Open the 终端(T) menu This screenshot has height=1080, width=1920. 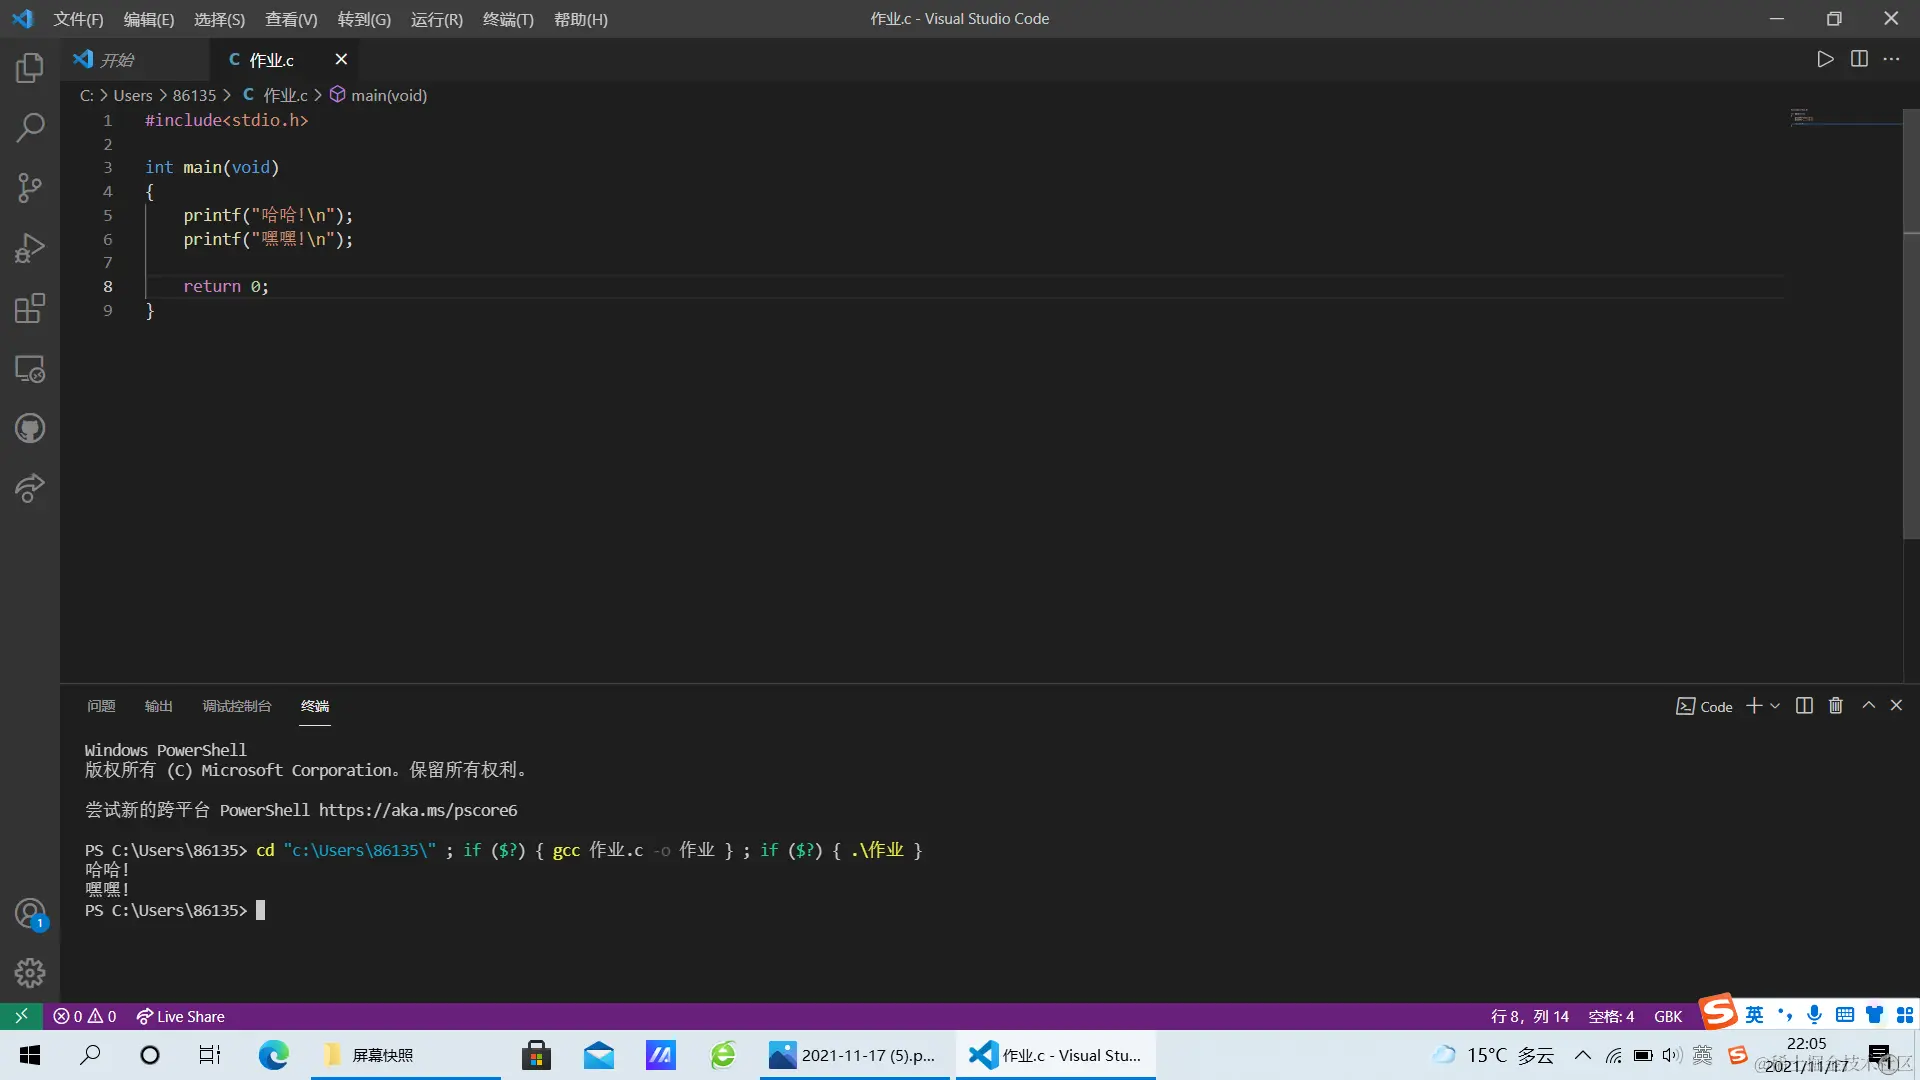pos(508,19)
